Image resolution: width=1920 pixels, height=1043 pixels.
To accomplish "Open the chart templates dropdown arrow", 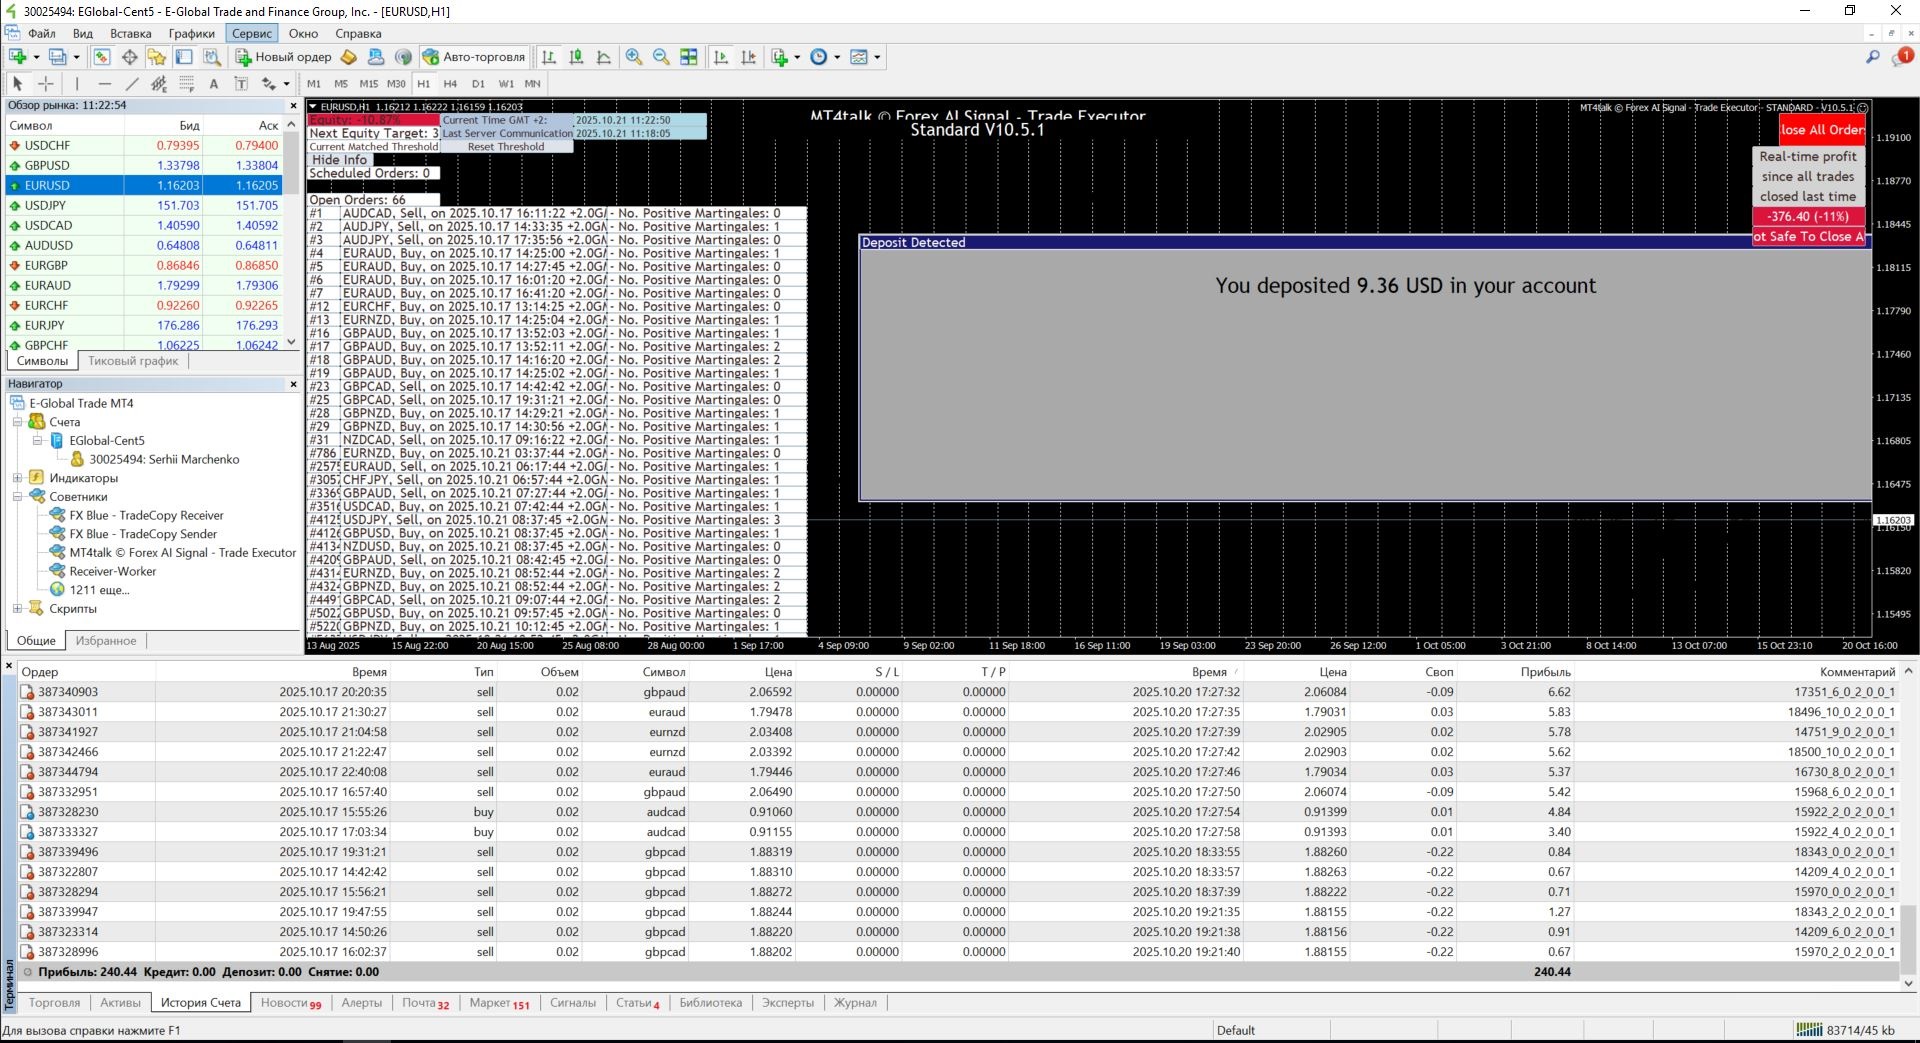I will coord(877,57).
